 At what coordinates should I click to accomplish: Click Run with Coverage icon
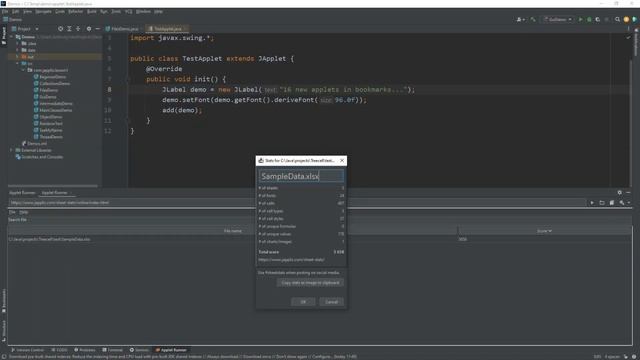598,19
